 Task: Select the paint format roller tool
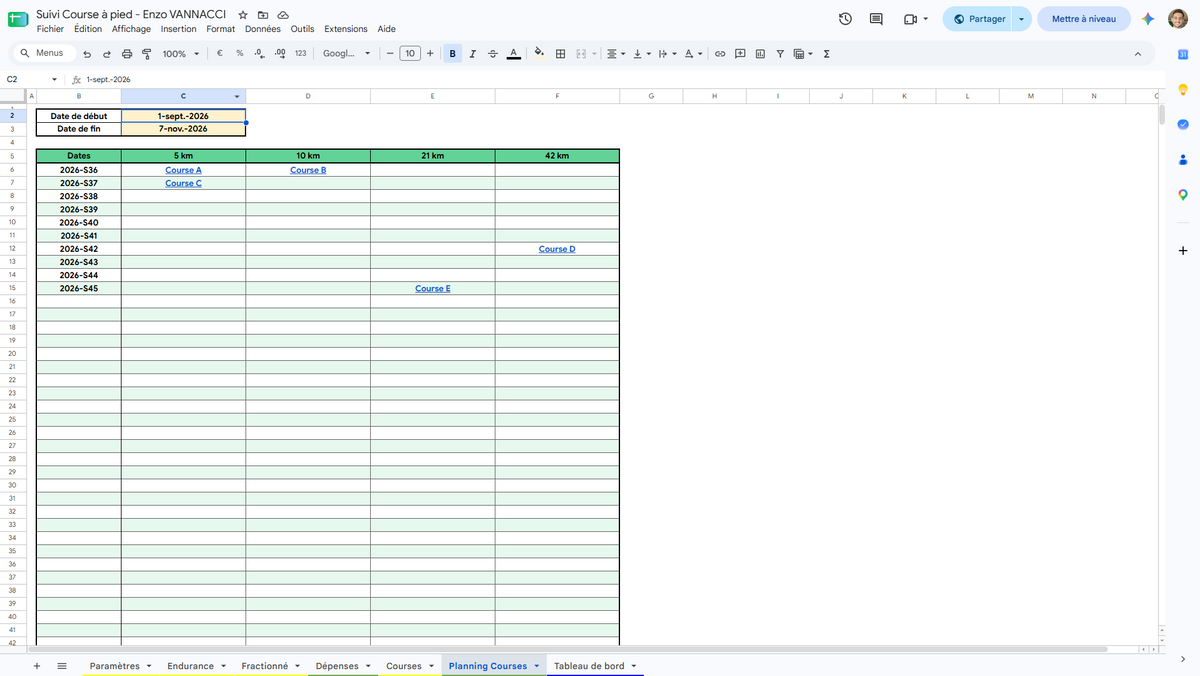[146, 54]
